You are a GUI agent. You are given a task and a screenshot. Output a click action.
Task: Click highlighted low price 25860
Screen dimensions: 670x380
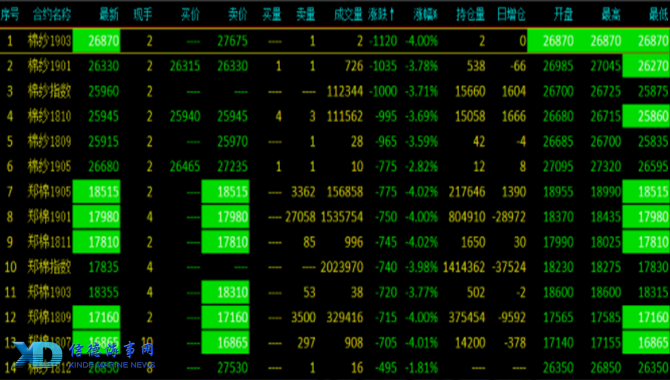[646, 116]
